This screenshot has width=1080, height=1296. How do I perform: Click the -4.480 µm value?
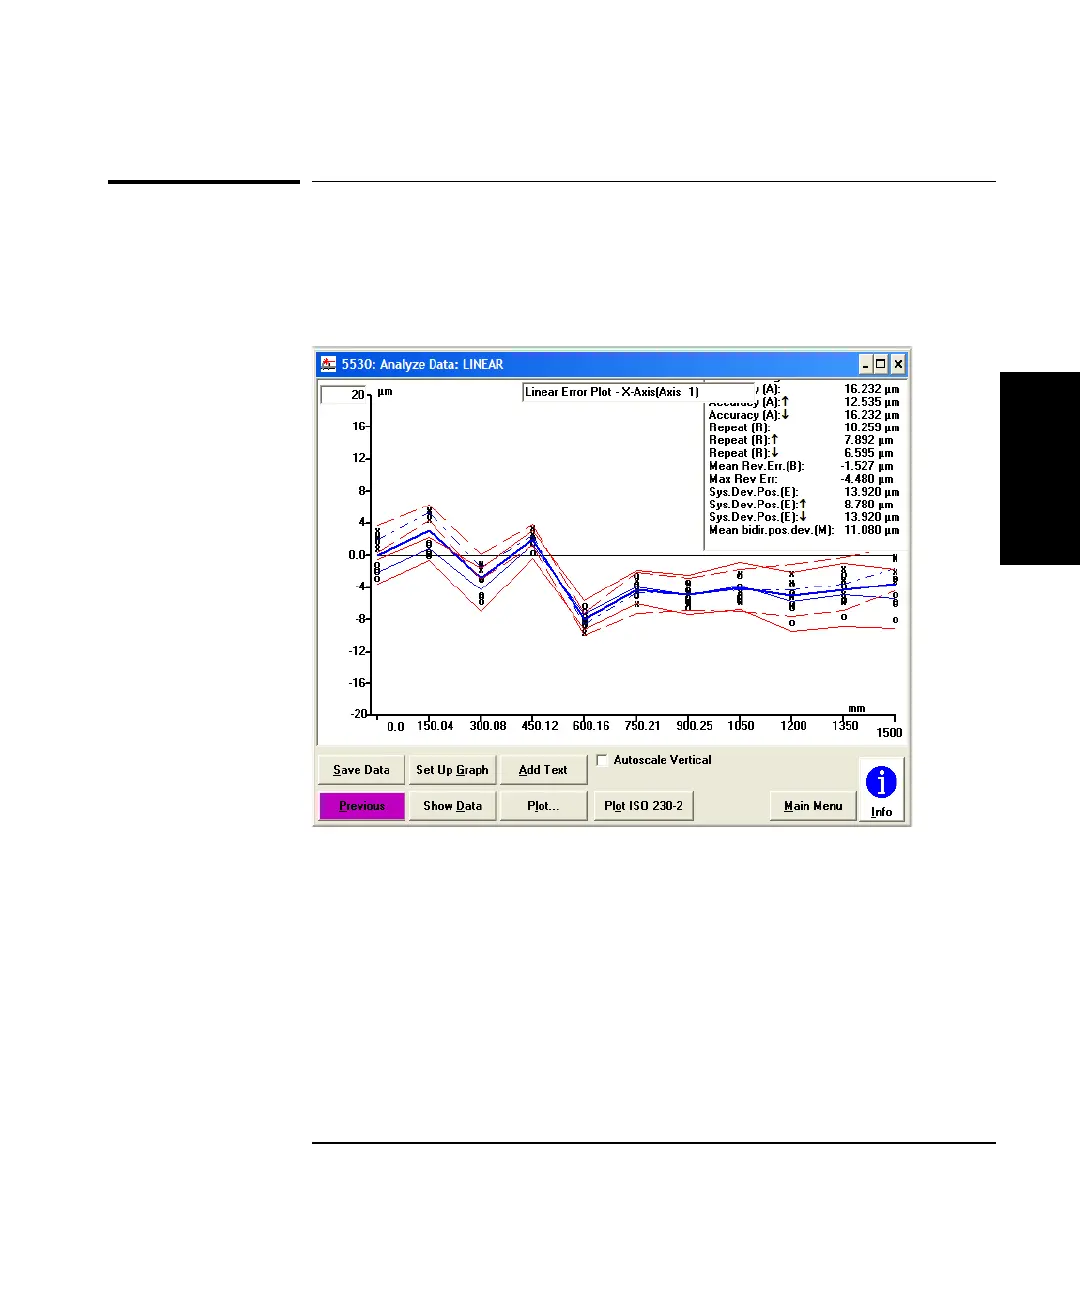tap(869, 479)
